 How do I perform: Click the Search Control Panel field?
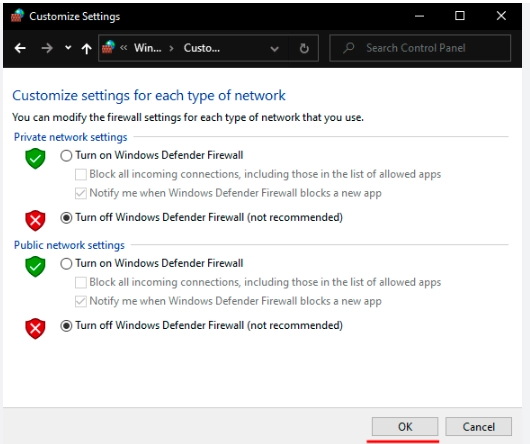pos(420,48)
